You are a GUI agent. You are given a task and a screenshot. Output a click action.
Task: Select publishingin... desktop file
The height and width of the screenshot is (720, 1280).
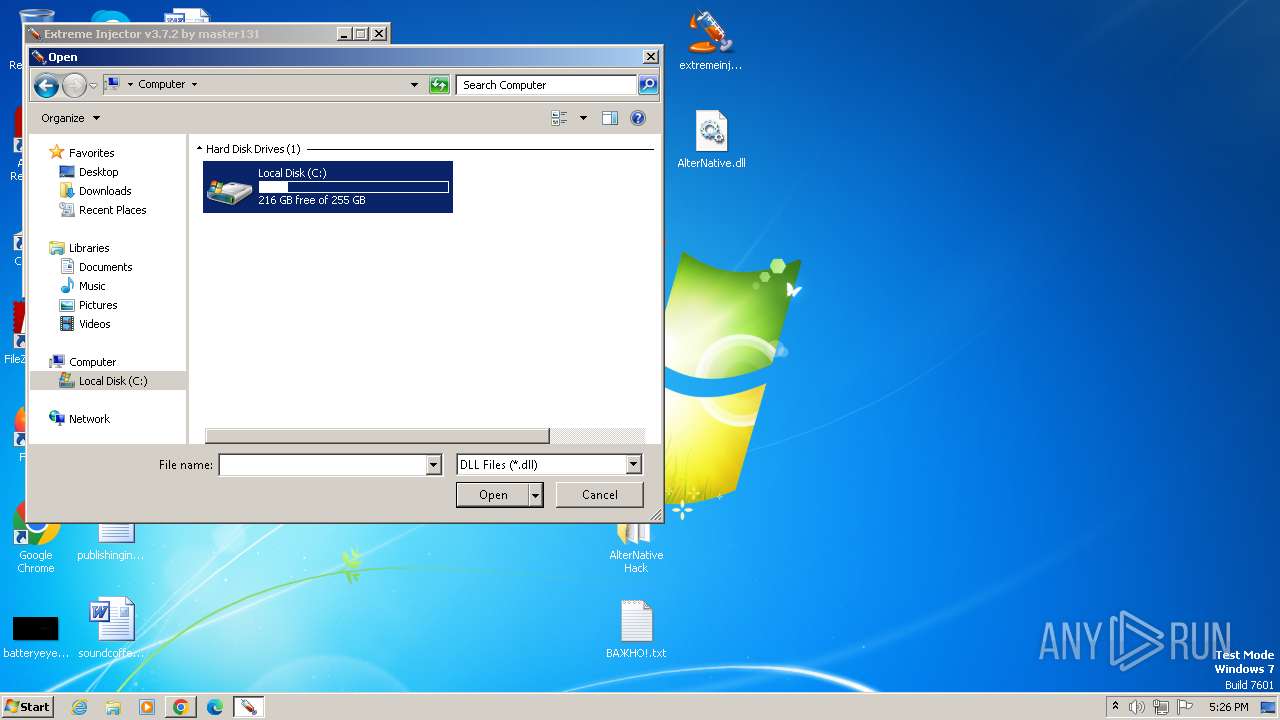coord(111,540)
